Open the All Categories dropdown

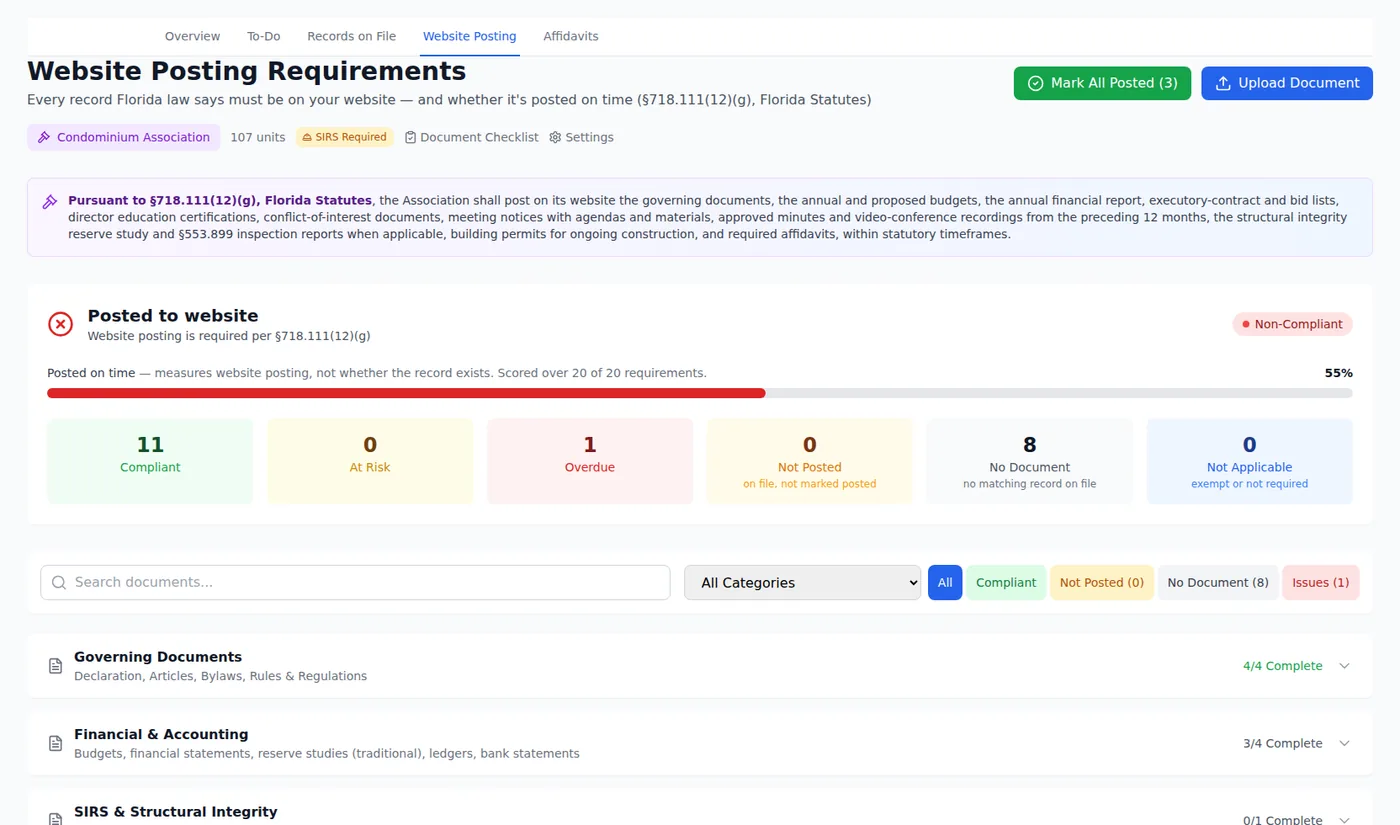pyautogui.click(x=802, y=582)
